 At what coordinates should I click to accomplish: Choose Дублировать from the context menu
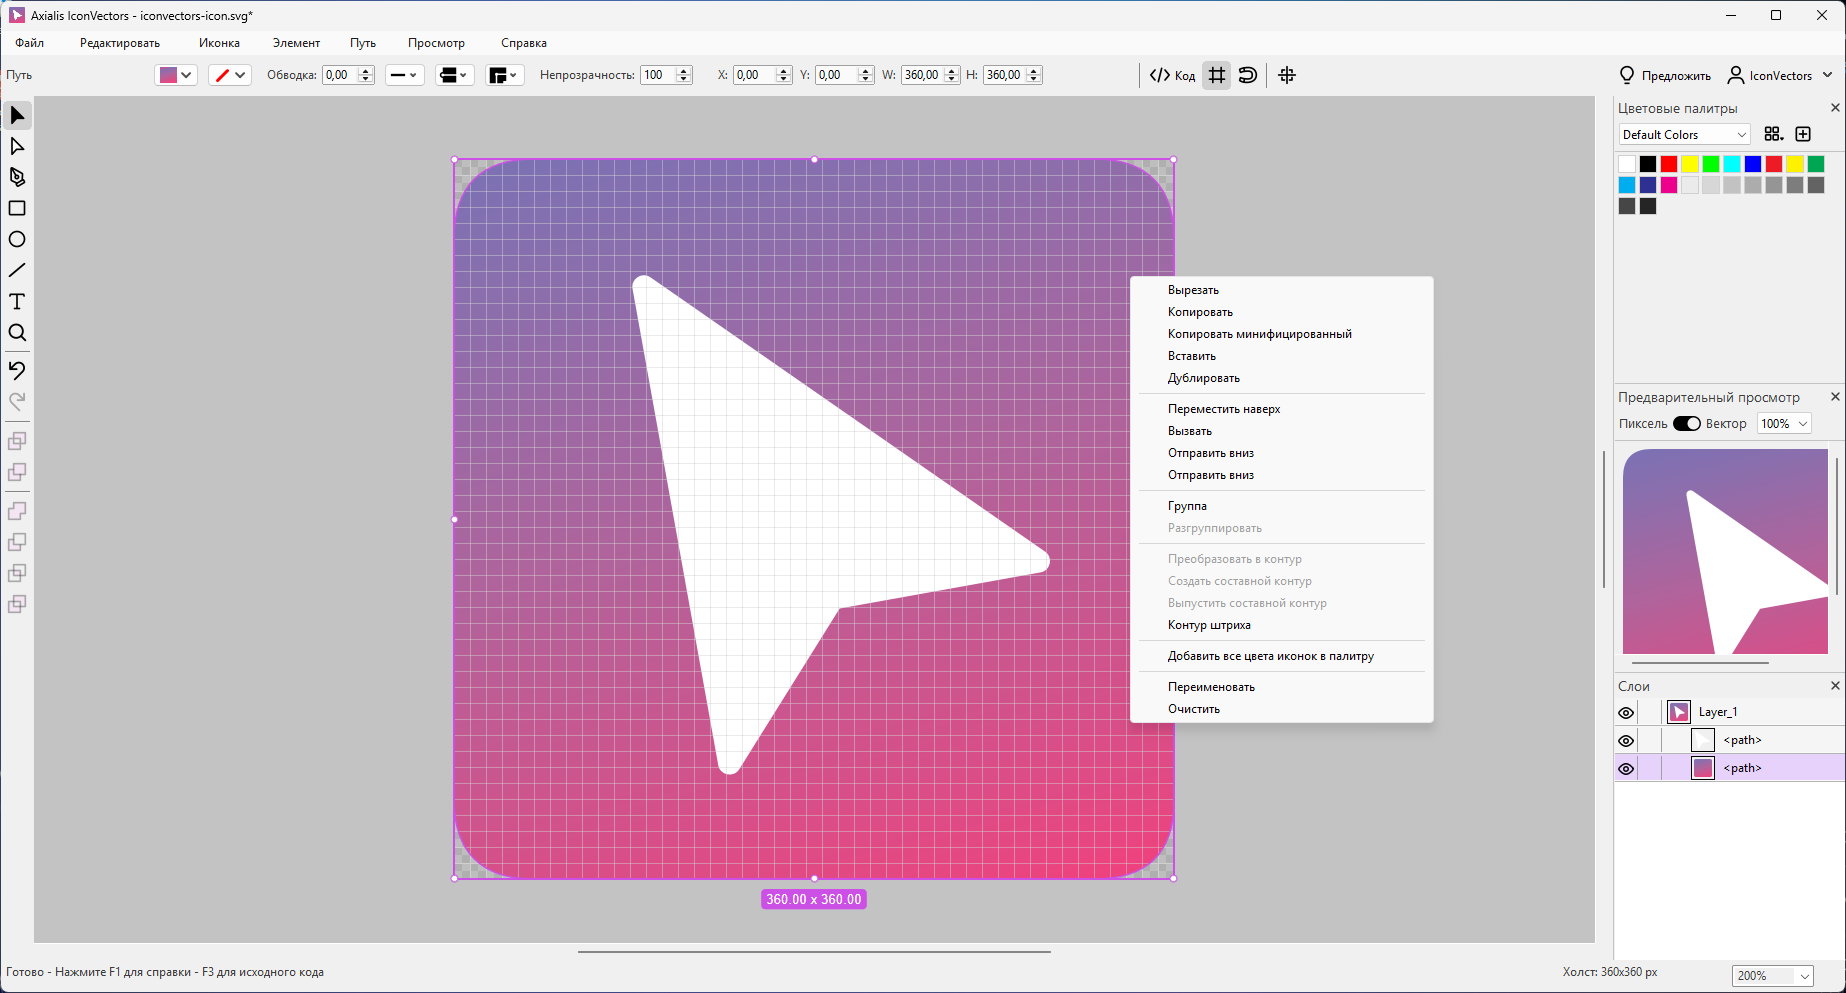pos(1281,378)
